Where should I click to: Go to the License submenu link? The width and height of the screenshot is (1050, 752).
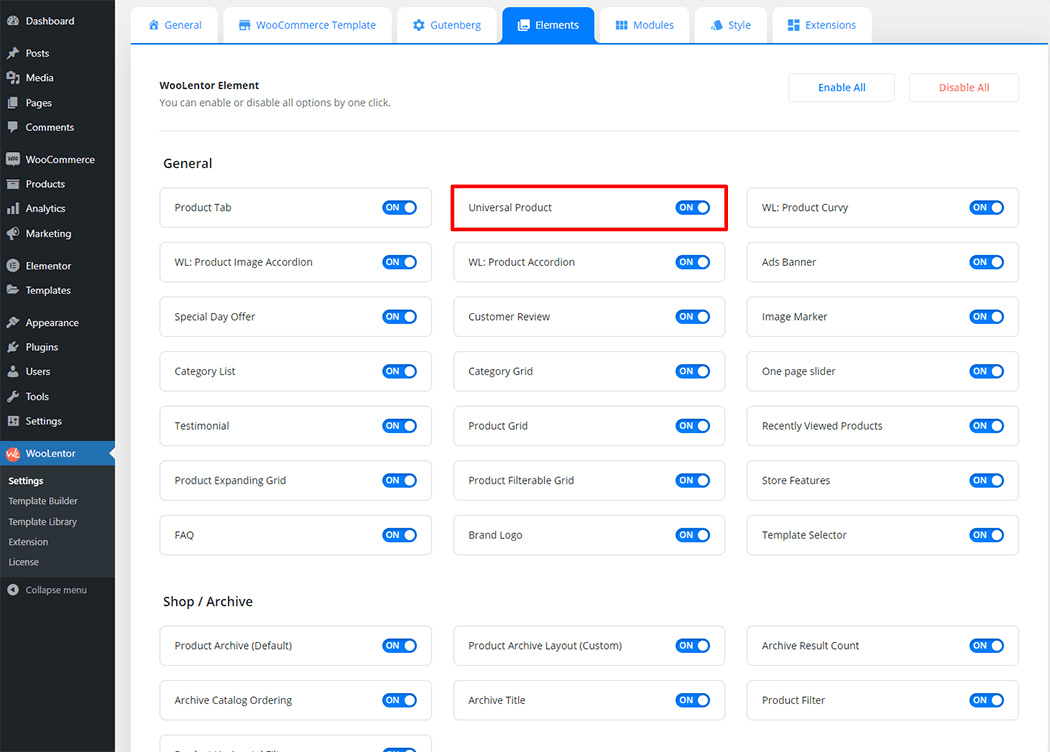click(23, 562)
